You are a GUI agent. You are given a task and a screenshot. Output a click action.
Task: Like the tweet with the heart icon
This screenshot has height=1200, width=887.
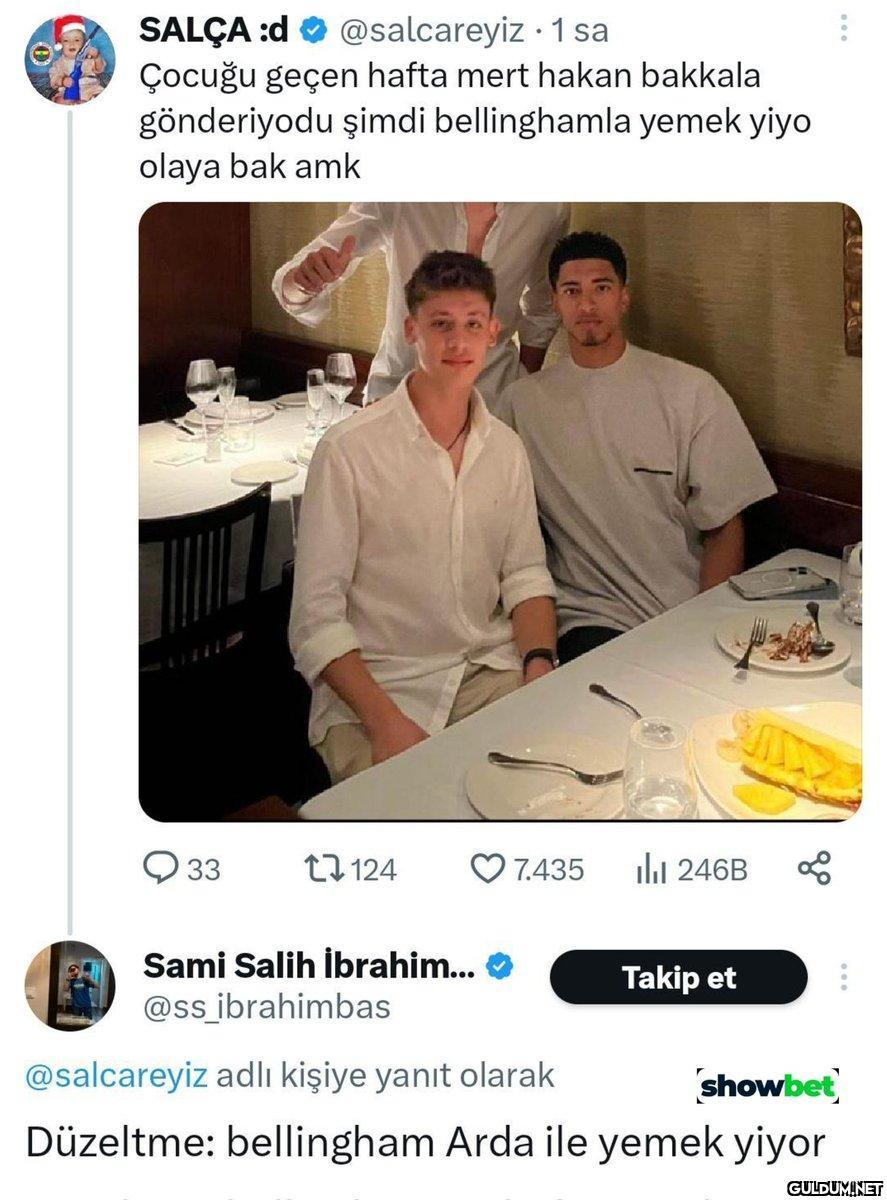click(488, 868)
